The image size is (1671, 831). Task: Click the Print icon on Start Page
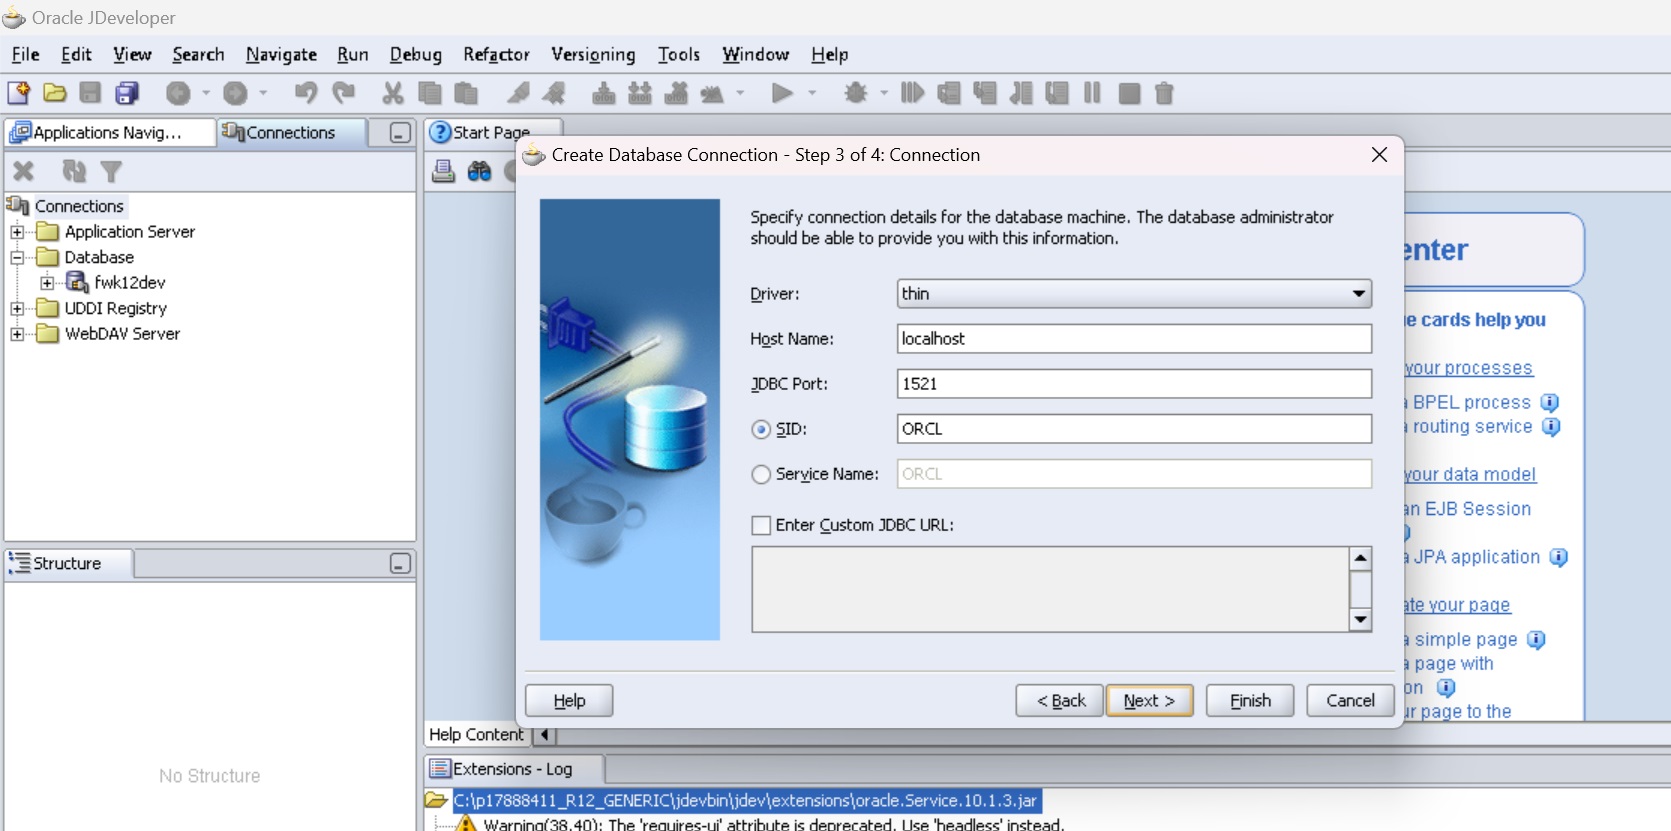point(444,171)
